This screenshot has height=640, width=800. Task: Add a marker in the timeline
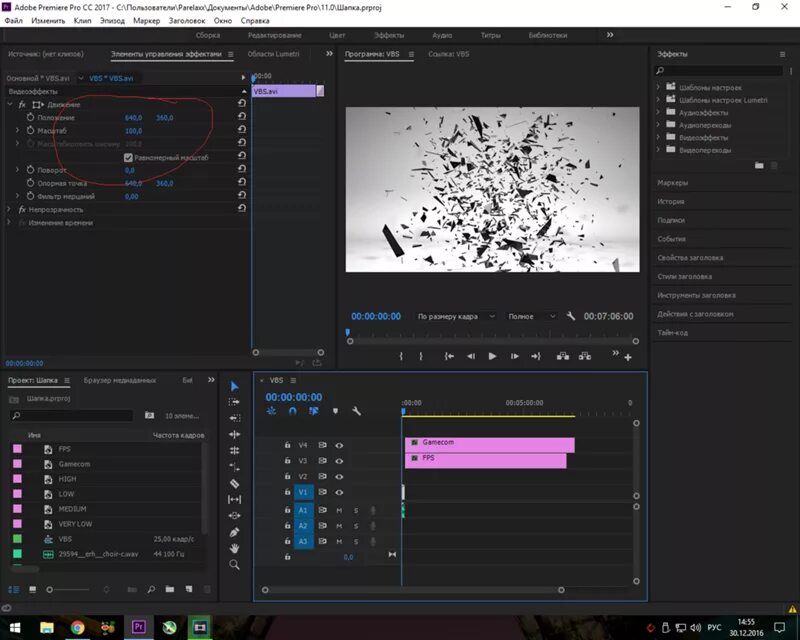click(335, 411)
